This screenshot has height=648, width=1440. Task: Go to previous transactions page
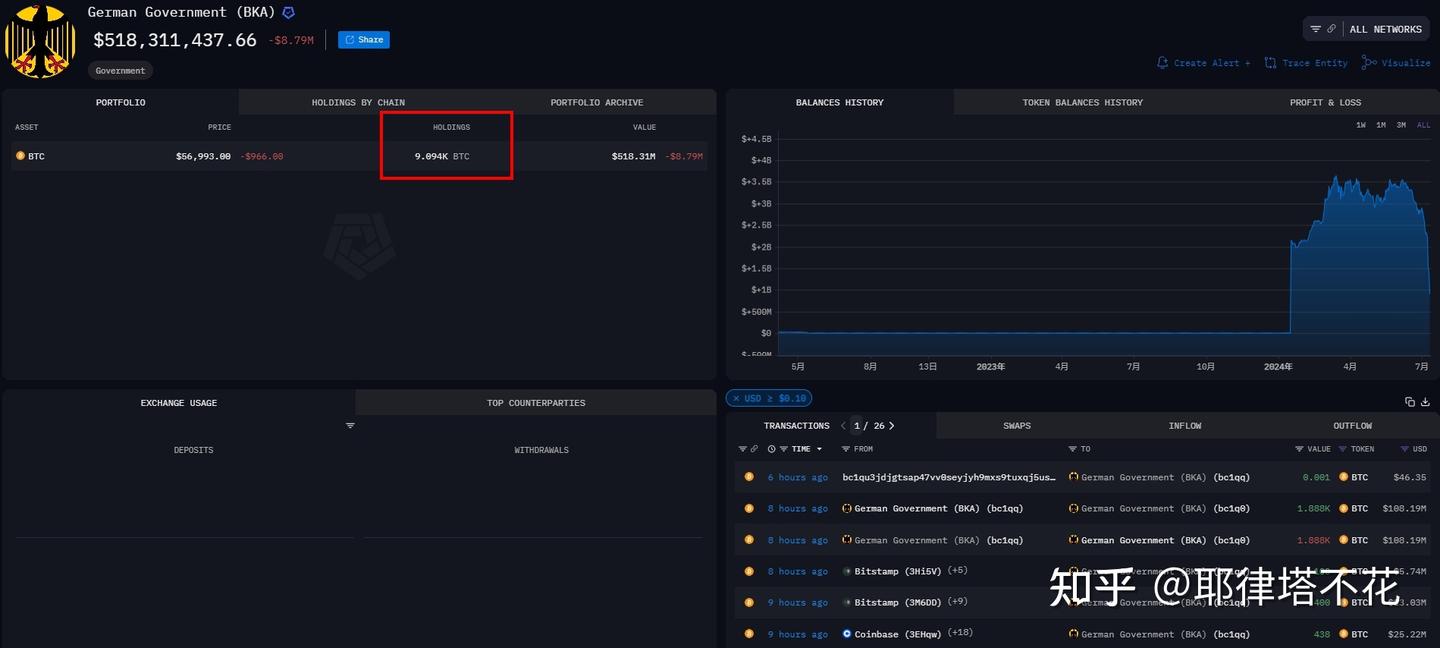(843, 426)
